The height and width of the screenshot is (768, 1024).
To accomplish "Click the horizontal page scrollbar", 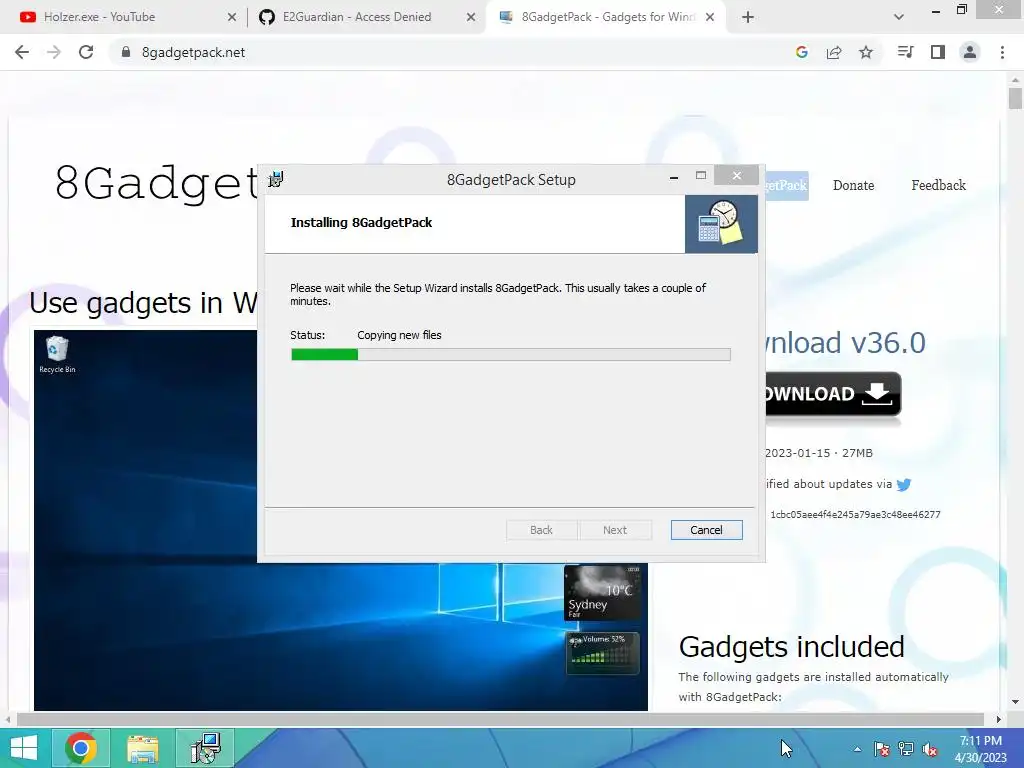I will point(500,719).
